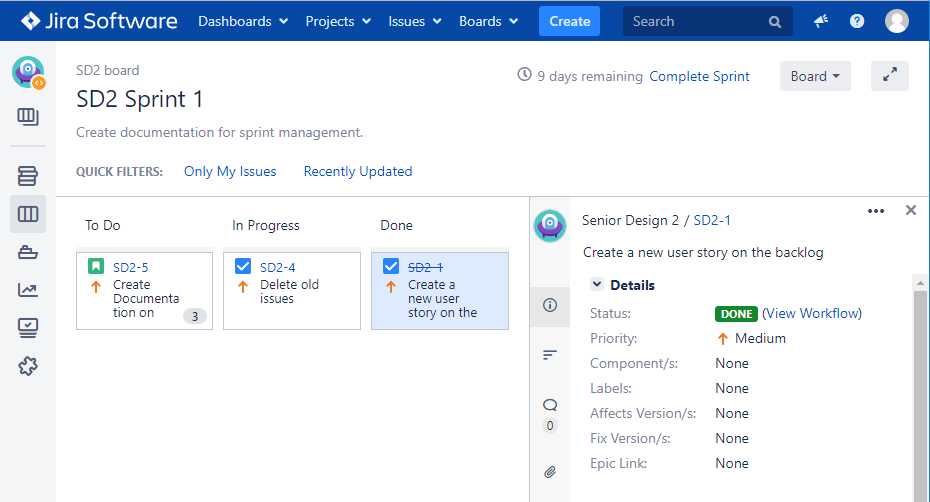Screen dimensions: 930x502
Task: Open the Projects dropdown menu
Action: point(338,21)
